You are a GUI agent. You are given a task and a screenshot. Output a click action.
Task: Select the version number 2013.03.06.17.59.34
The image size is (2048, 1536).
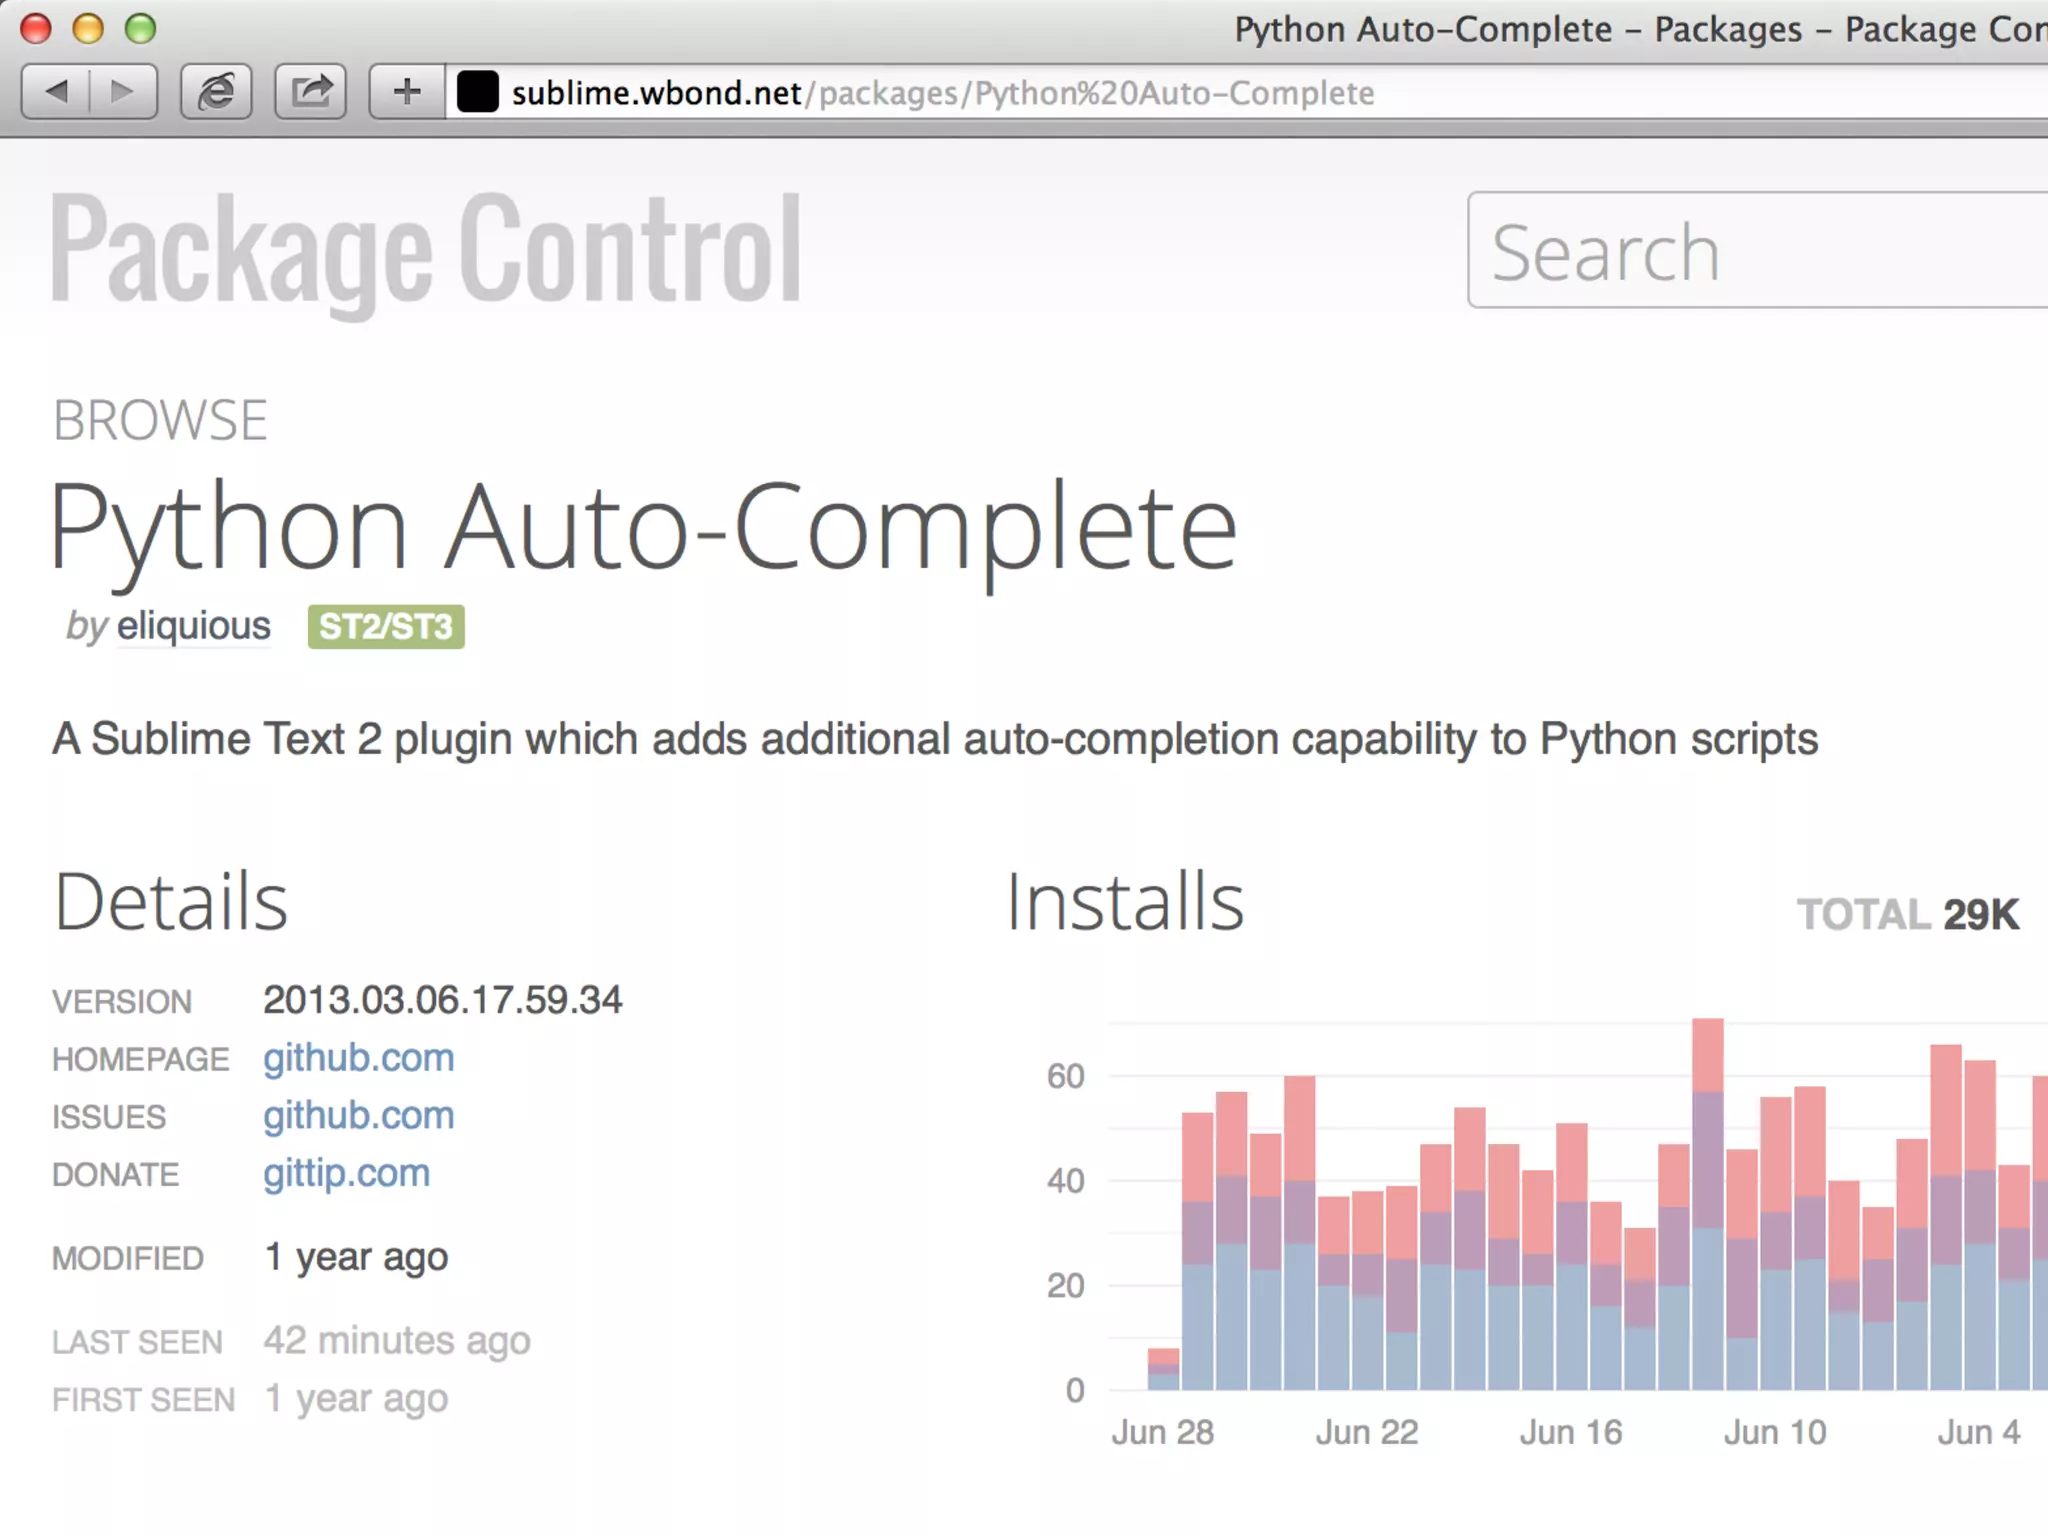(x=442, y=1000)
